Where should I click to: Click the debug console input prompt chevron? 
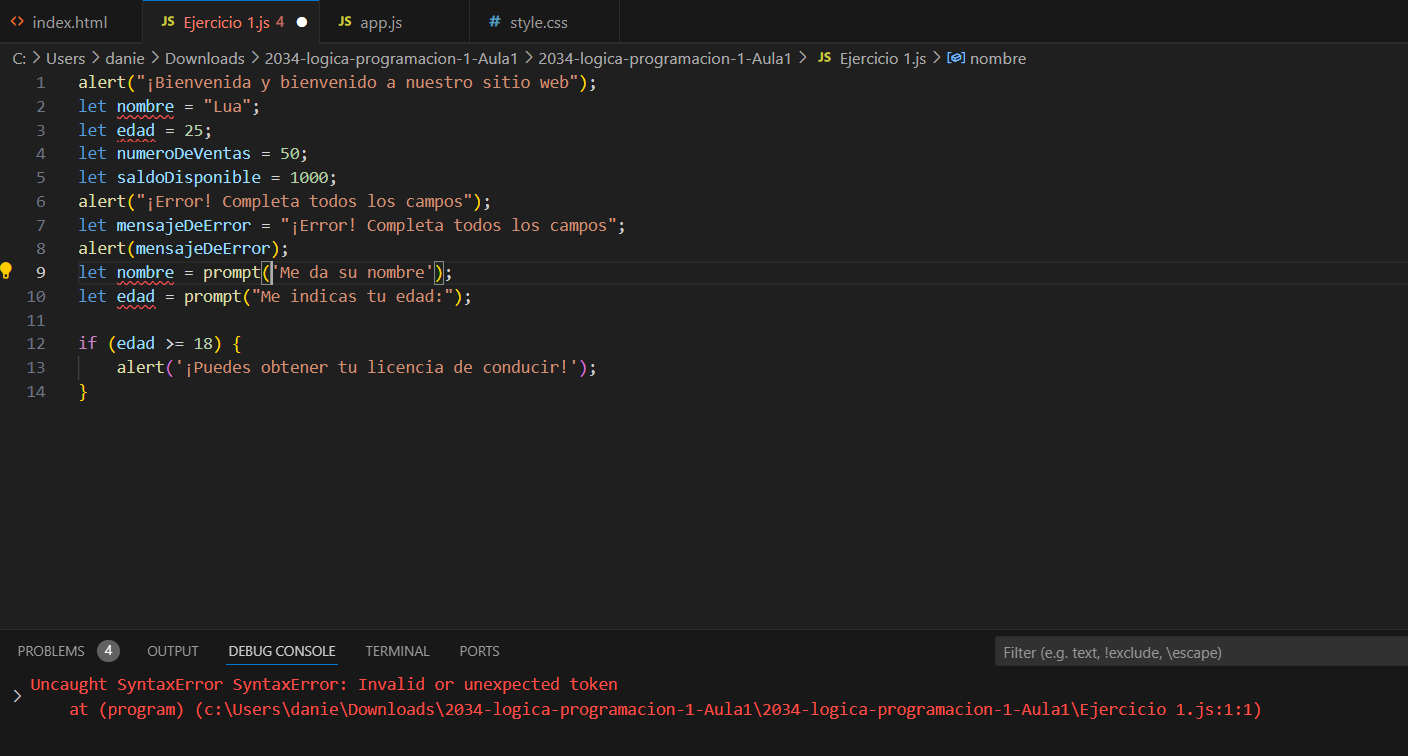click(x=16, y=696)
